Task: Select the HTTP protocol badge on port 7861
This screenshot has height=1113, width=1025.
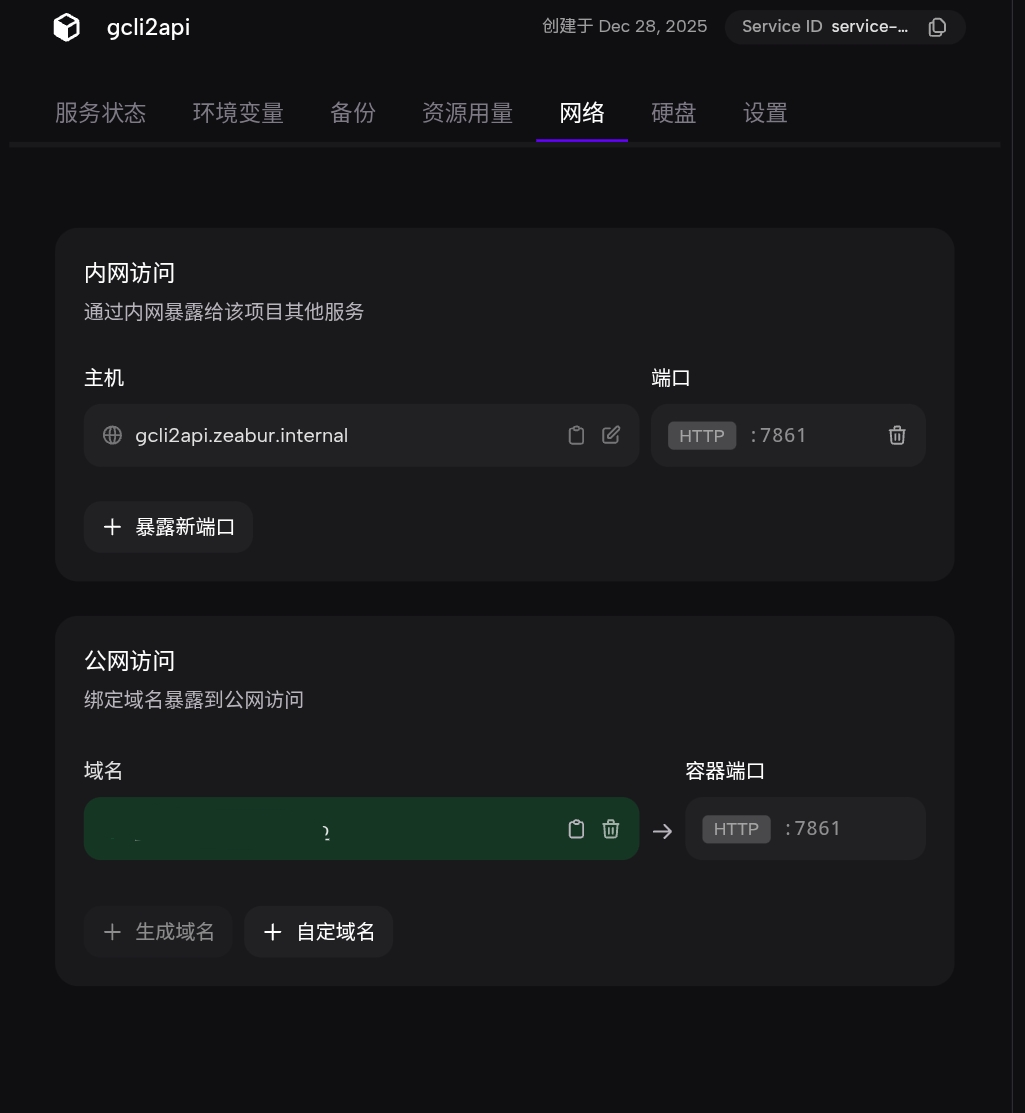Action: click(x=701, y=435)
